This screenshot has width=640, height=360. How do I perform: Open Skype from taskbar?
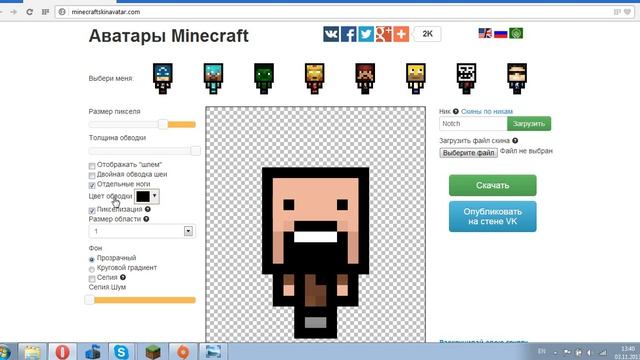(x=121, y=351)
